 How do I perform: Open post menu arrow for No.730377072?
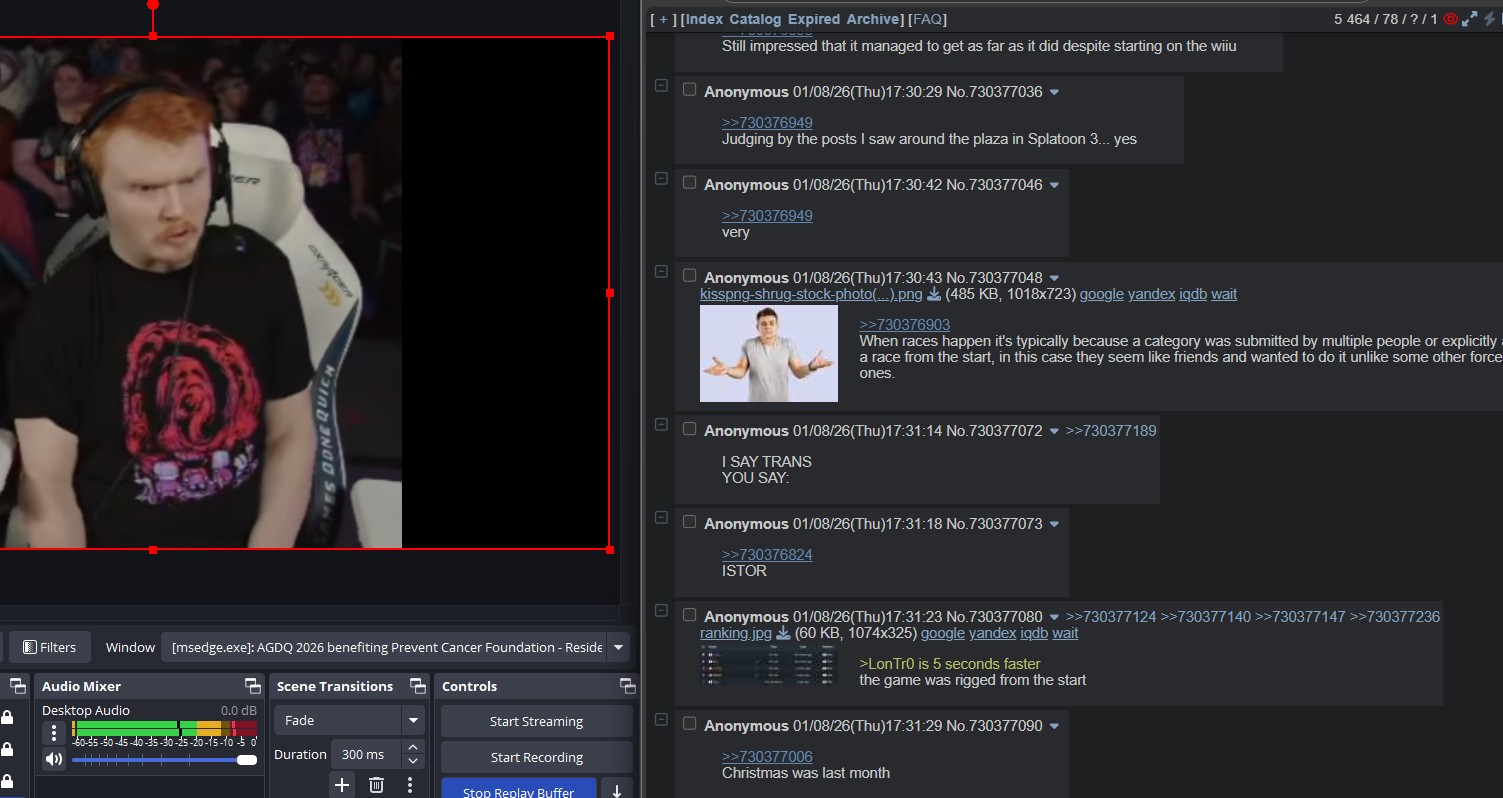[x=1054, y=431]
